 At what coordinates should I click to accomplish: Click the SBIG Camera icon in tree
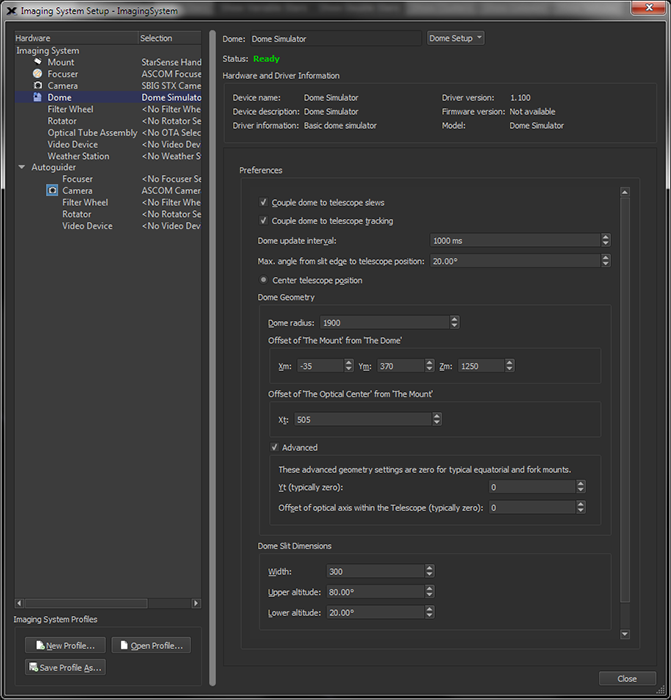click(37, 86)
